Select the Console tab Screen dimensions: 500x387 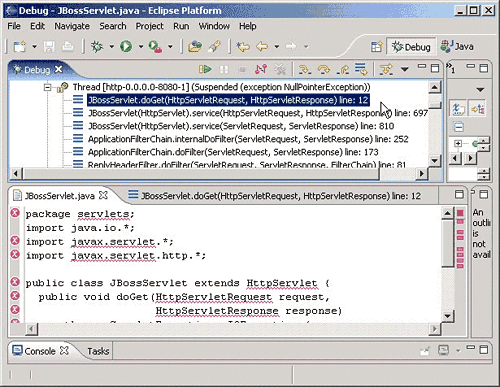pos(39,351)
